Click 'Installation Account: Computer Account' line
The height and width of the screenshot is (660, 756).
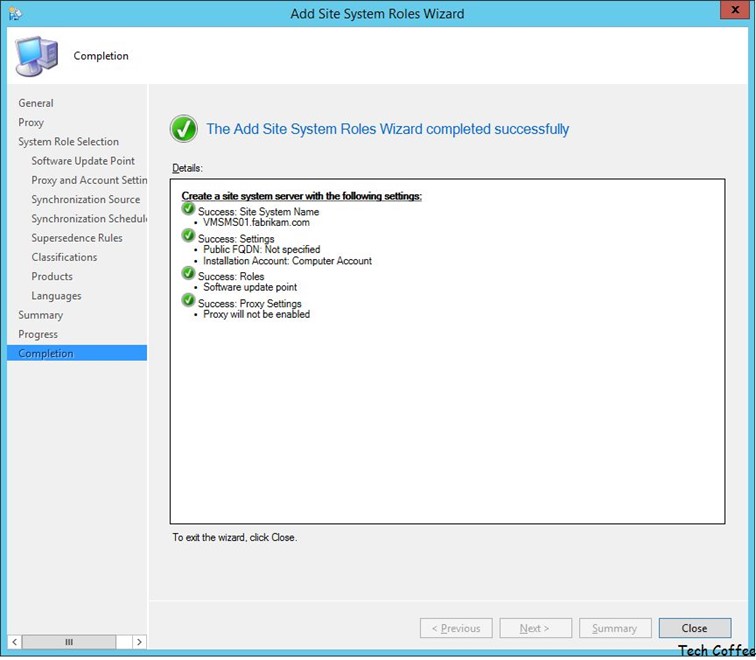tap(287, 261)
